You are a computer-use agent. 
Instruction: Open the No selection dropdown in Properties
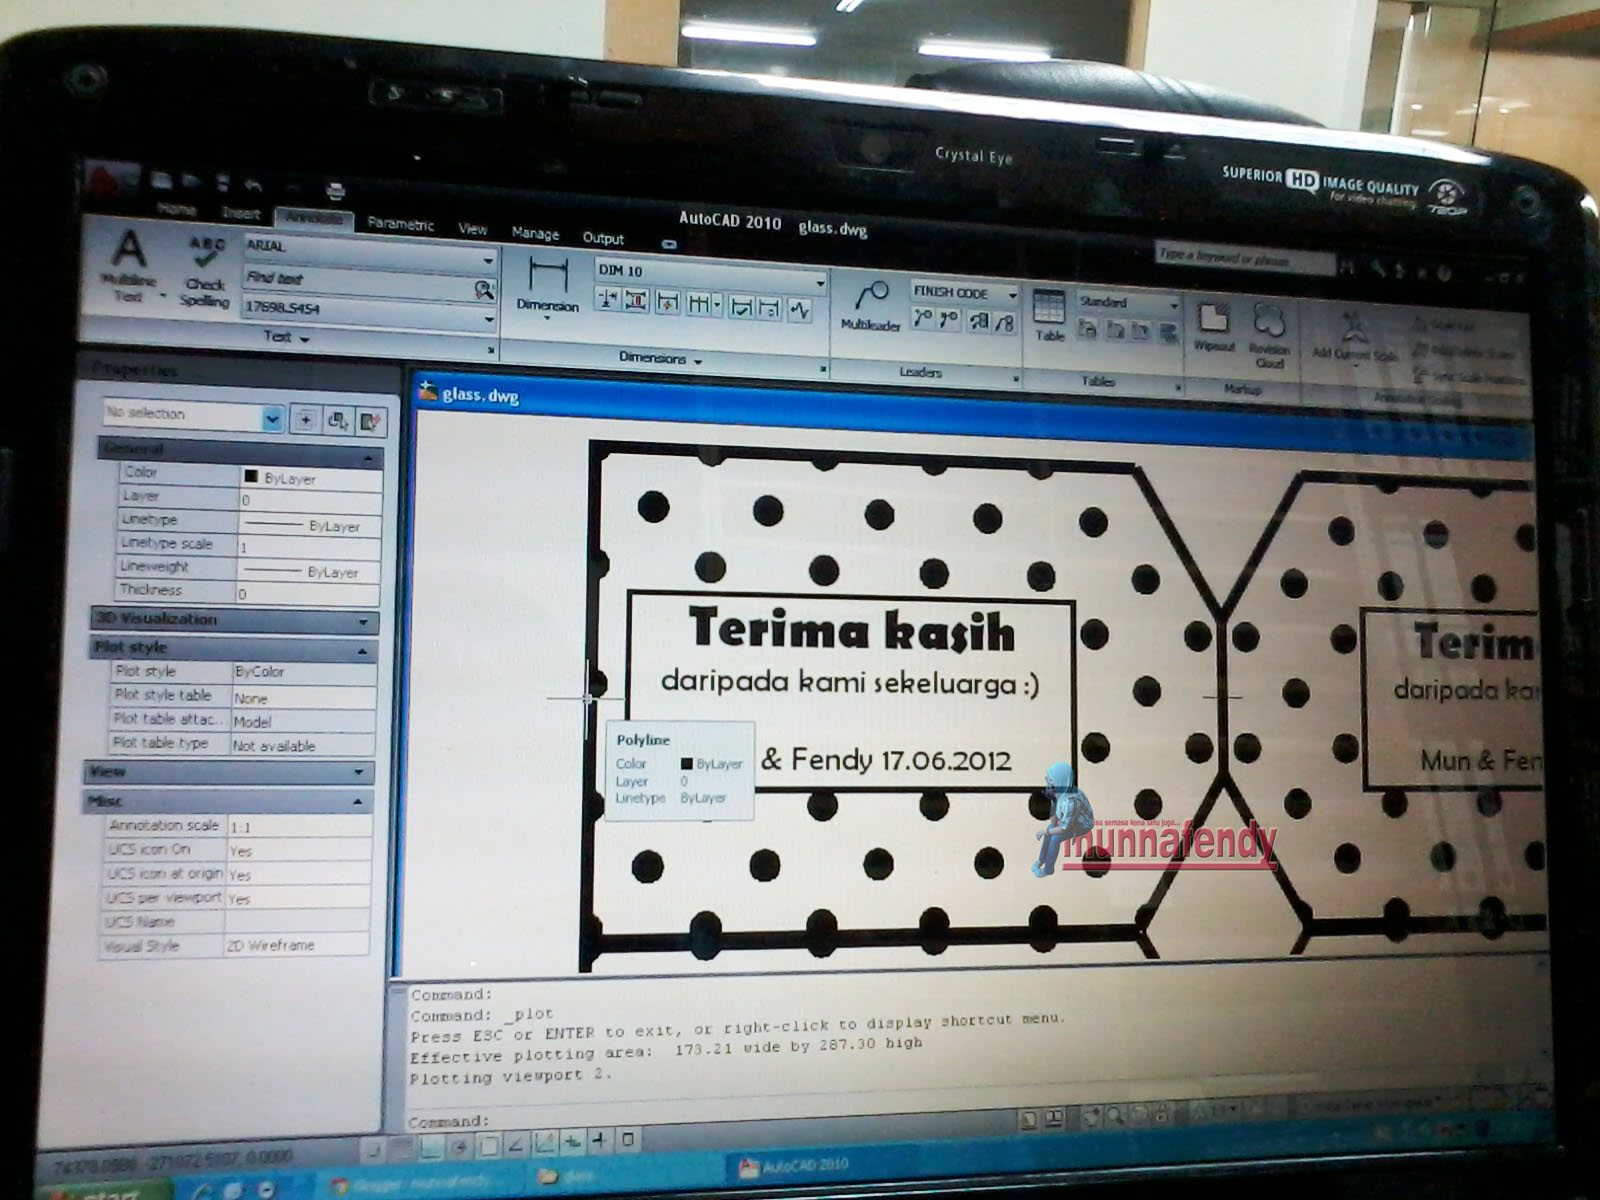point(271,419)
